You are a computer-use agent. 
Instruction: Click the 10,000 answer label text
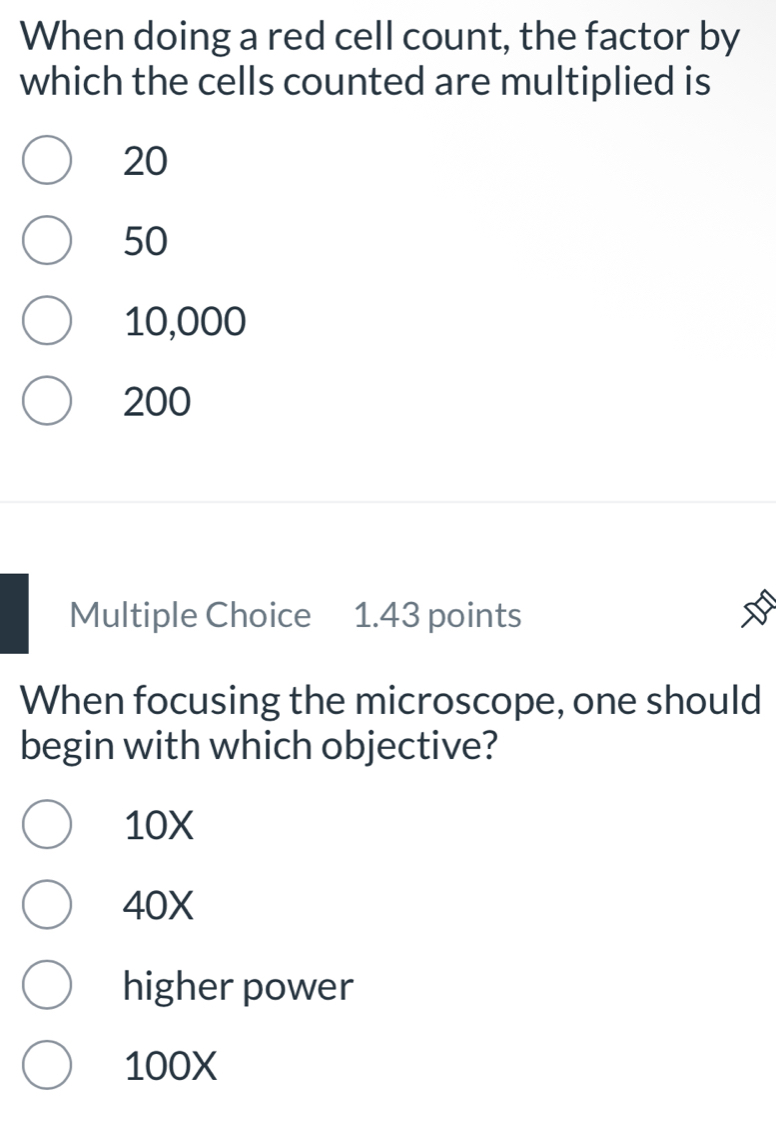point(184,320)
